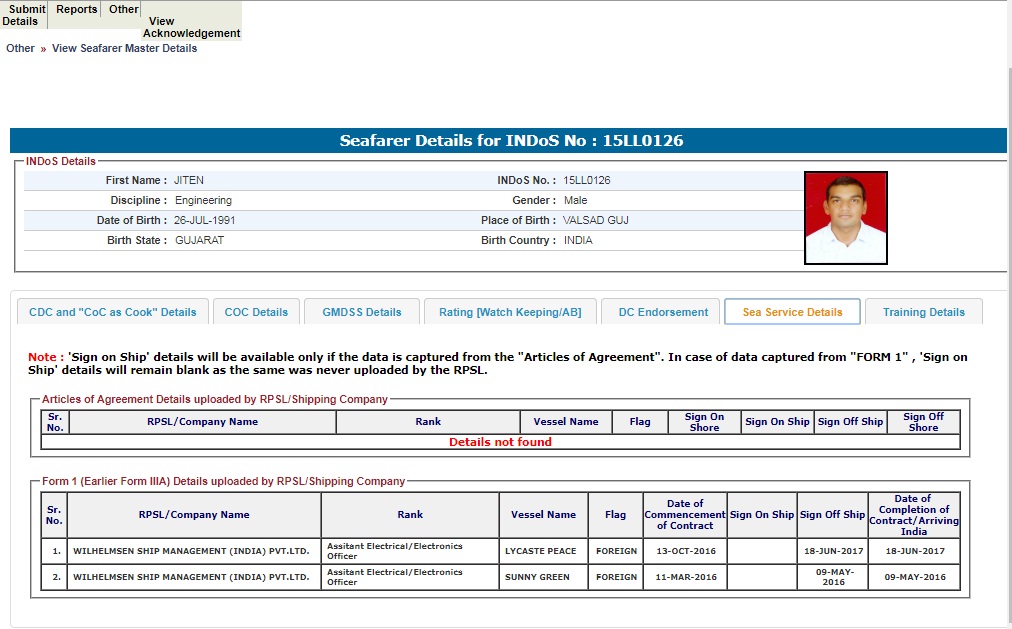Screen dimensions: 1012x629
Task: Click the Form 1 Vessel Name column header
Action: [x=543, y=515]
